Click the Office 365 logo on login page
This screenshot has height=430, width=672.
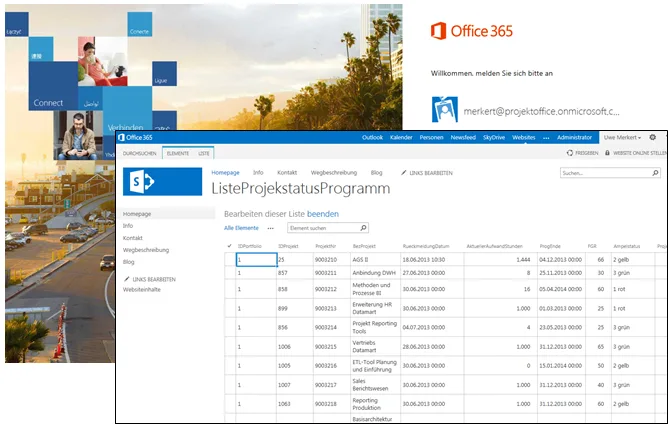(471, 31)
